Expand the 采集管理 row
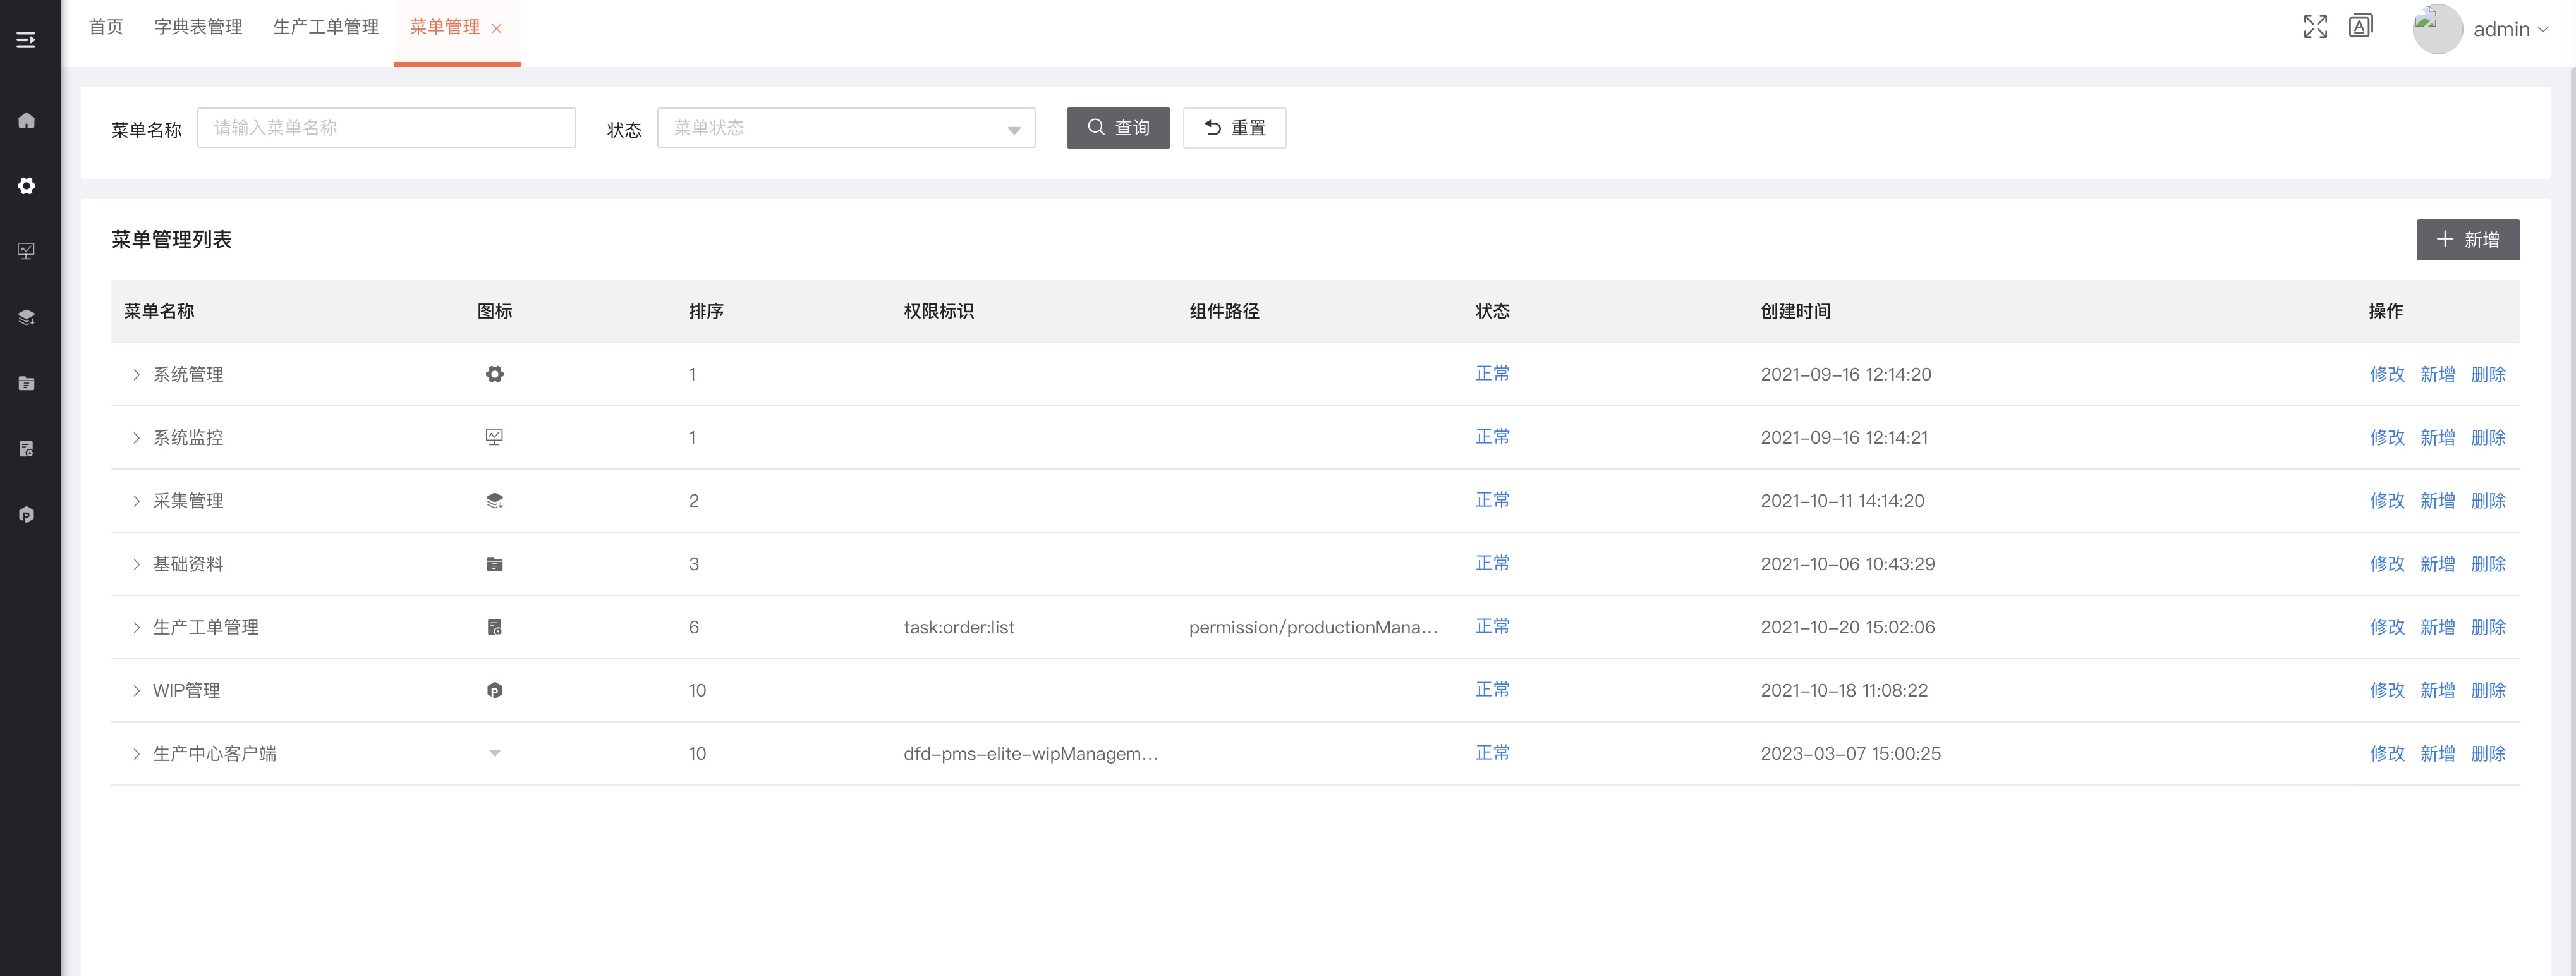2576x976 pixels. (x=136, y=501)
